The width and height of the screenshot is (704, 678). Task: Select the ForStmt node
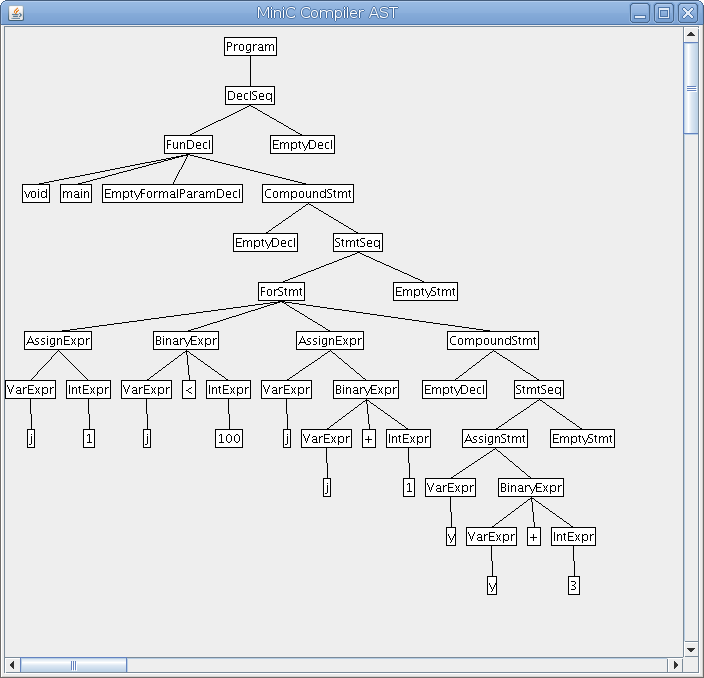[281, 292]
